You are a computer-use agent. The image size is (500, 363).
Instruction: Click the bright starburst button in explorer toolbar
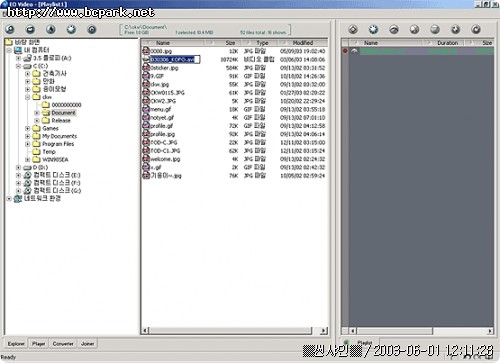(x=71, y=30)
